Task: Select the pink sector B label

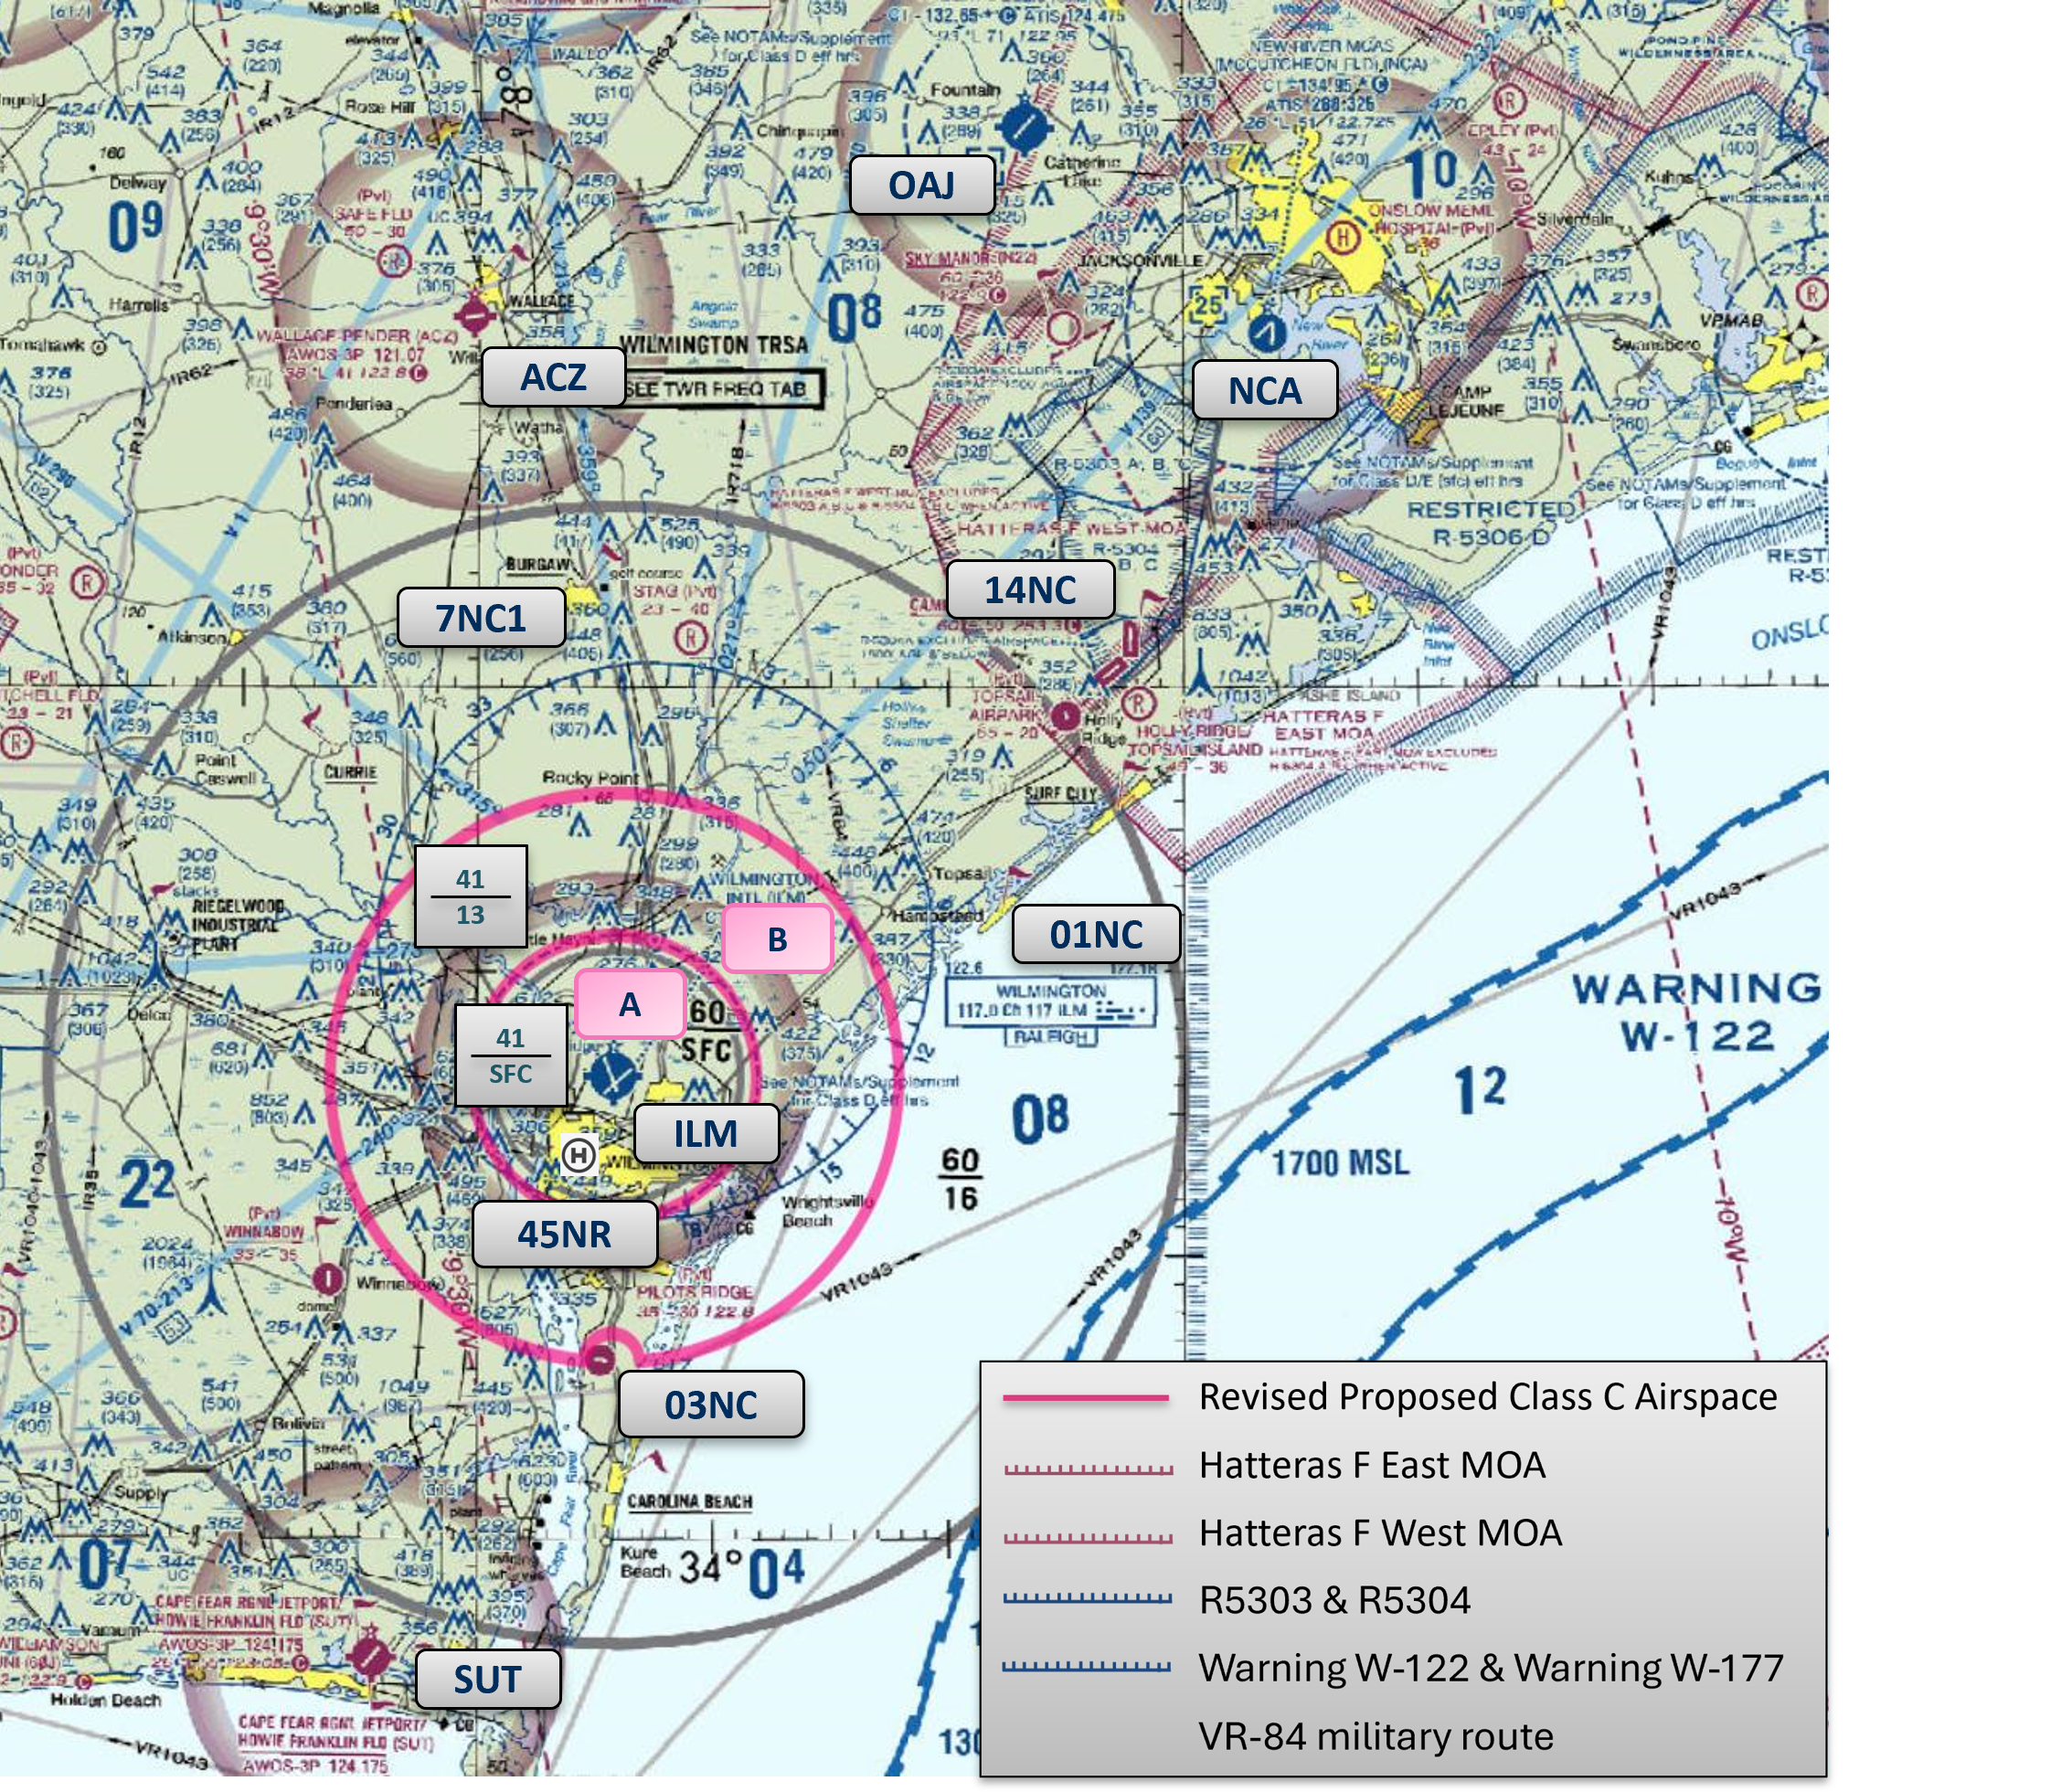Action: [777, 939]
